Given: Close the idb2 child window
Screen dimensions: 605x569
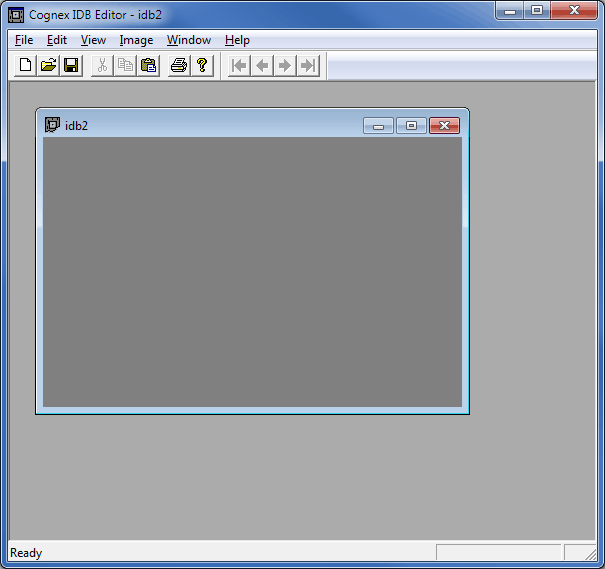Looking at the screenshot, I should pos(444,126).
